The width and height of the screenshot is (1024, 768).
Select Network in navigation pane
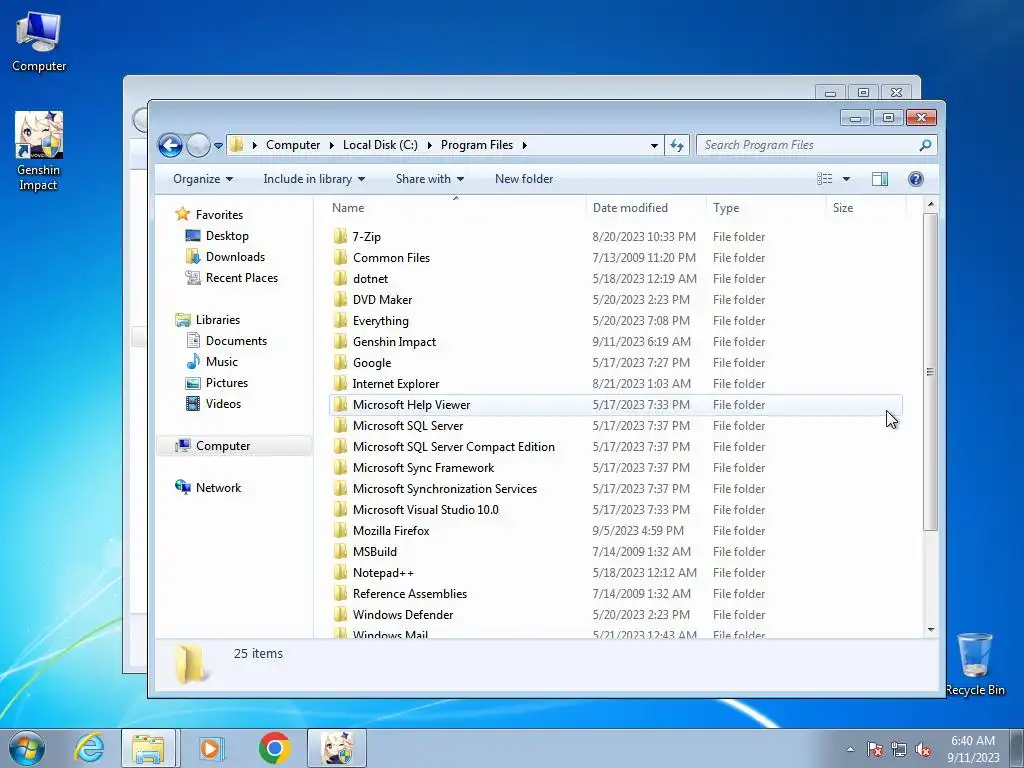pos(208,487)
